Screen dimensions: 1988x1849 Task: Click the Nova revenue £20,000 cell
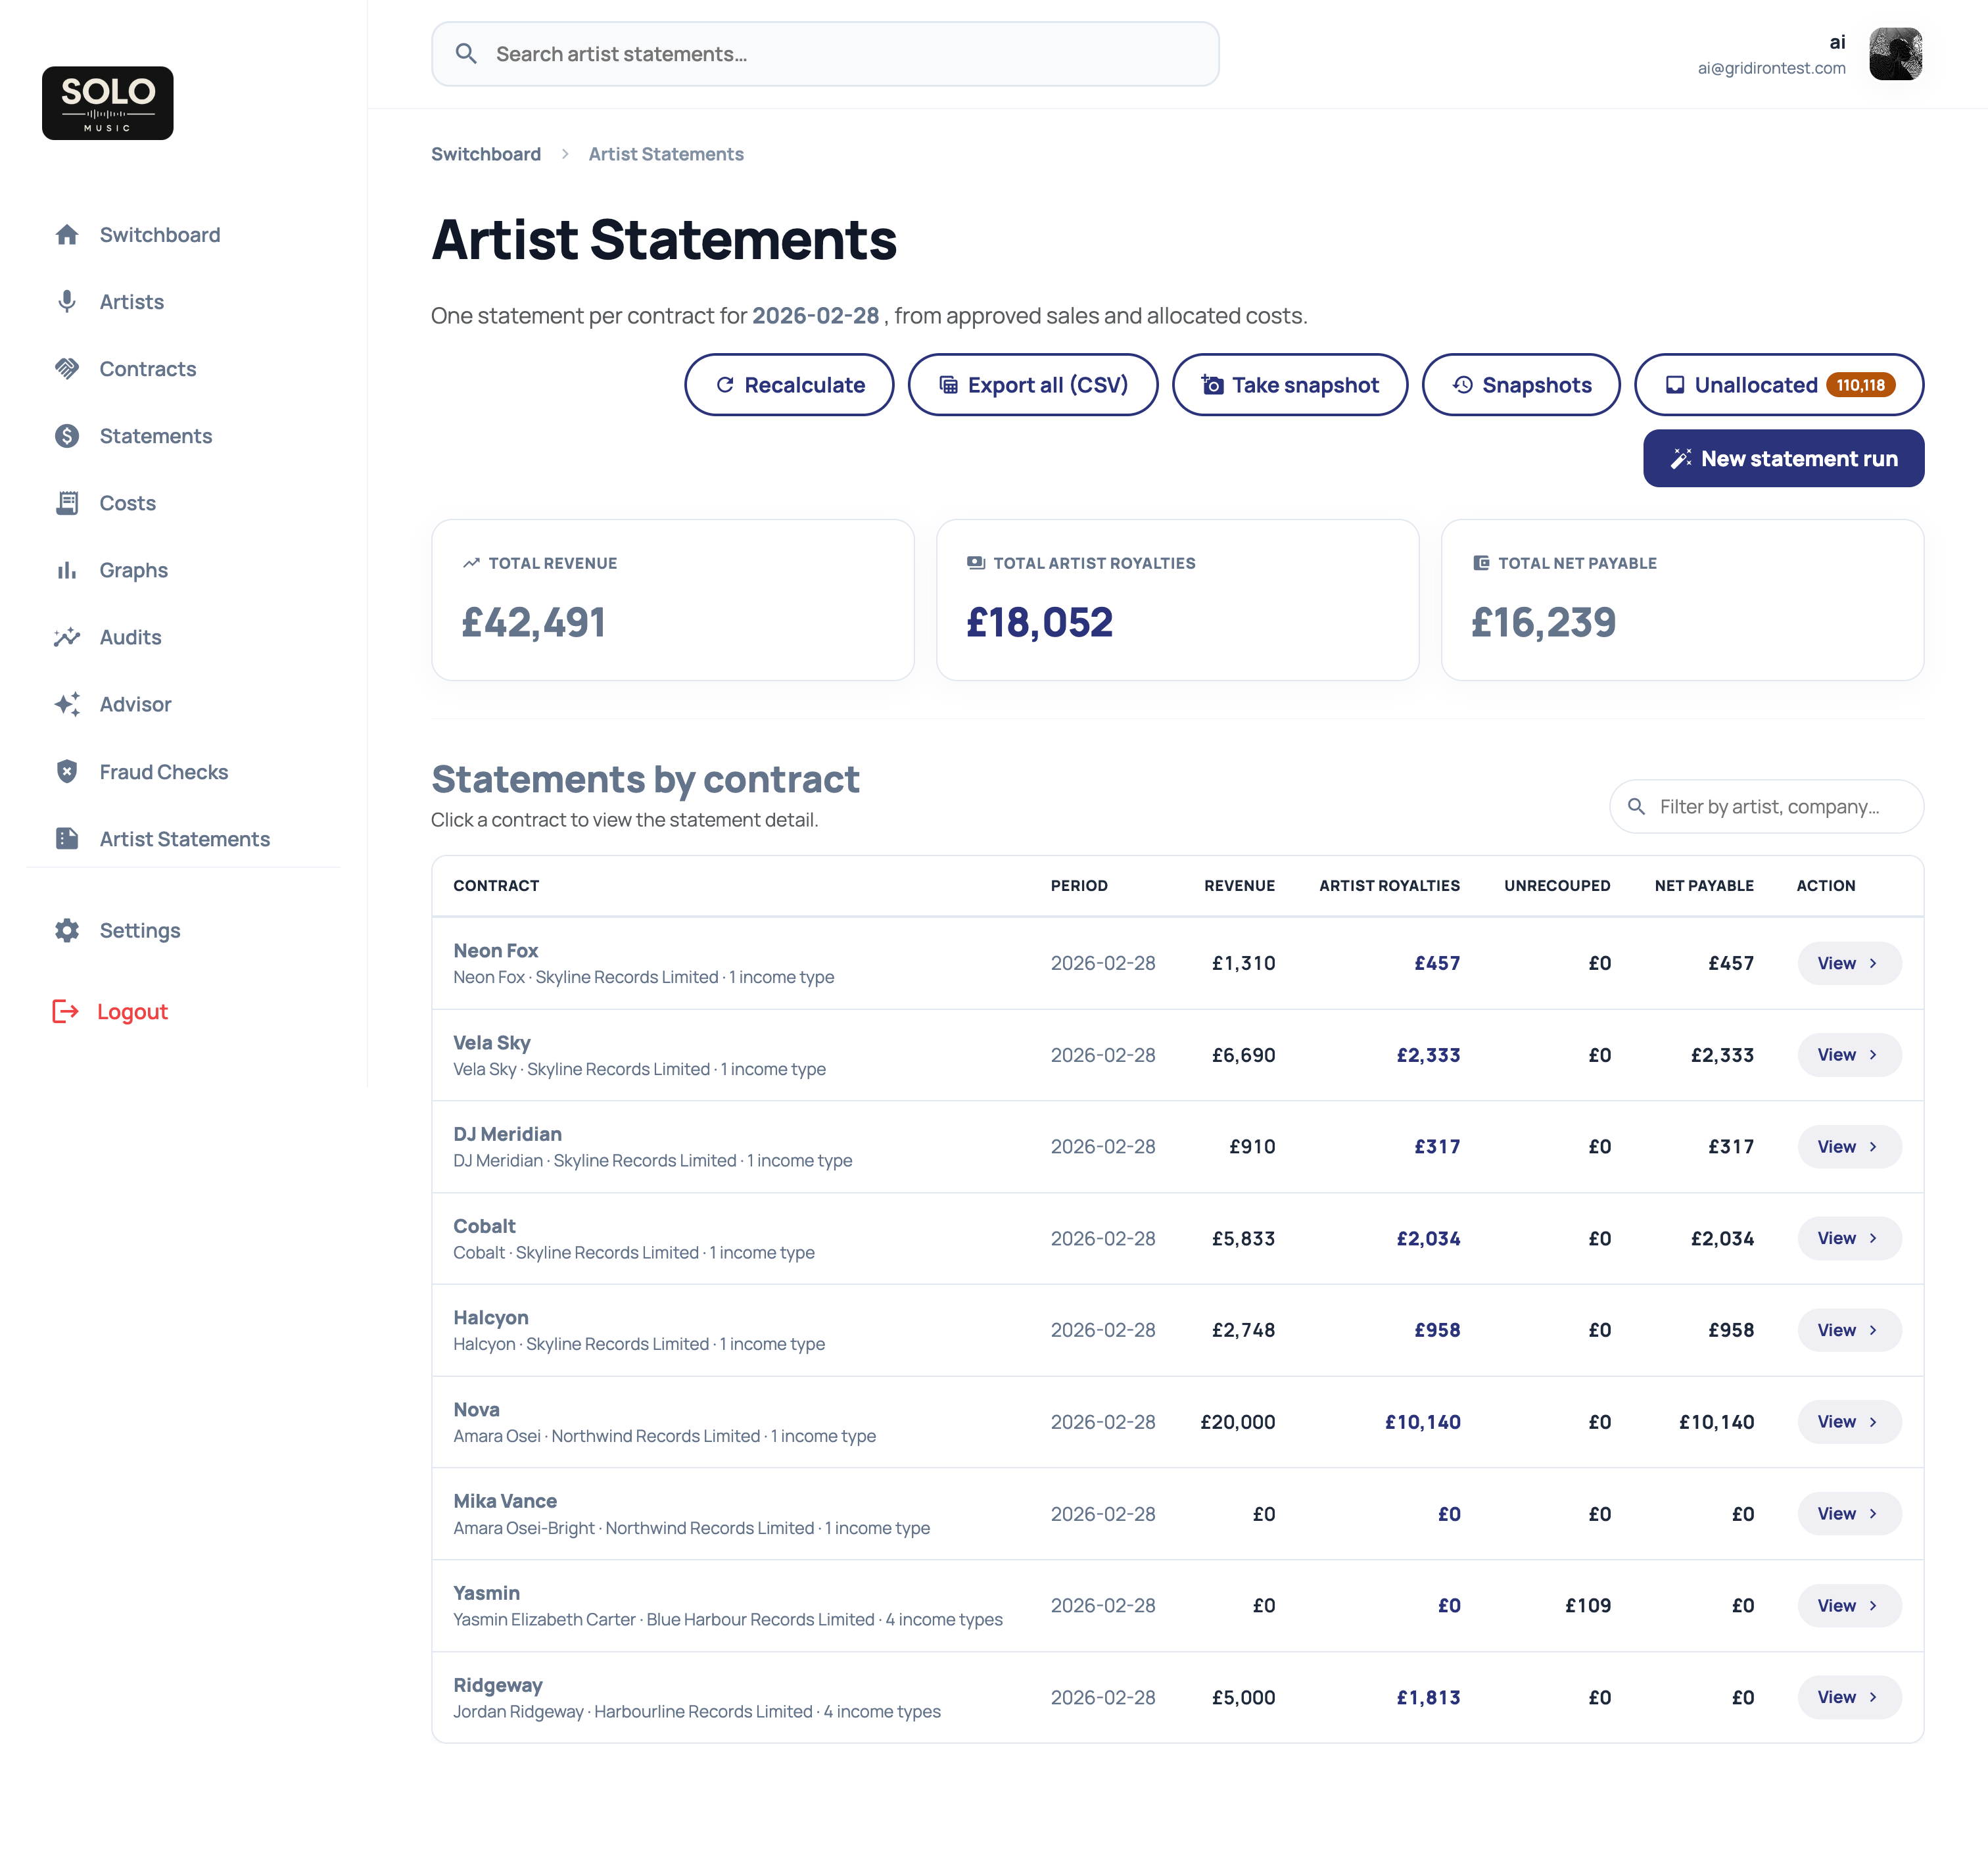click(x=1238, y=1422)
